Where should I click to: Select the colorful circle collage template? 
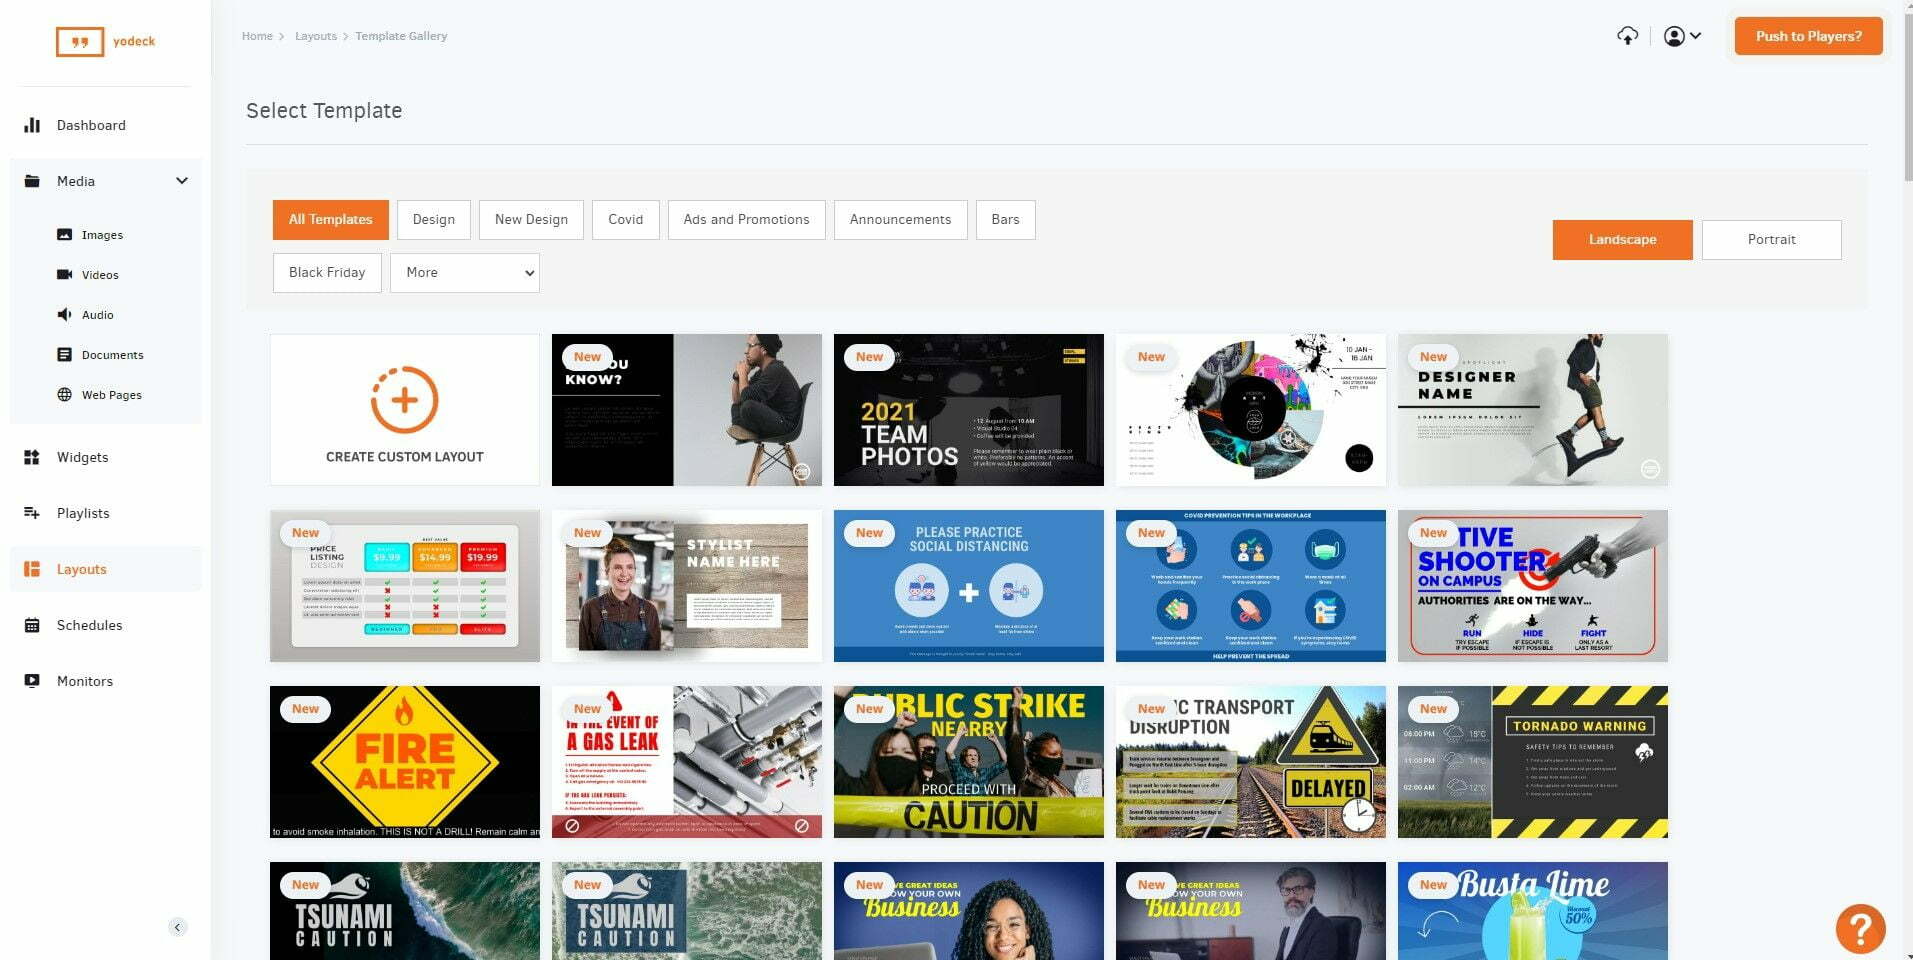point(1251,410)
